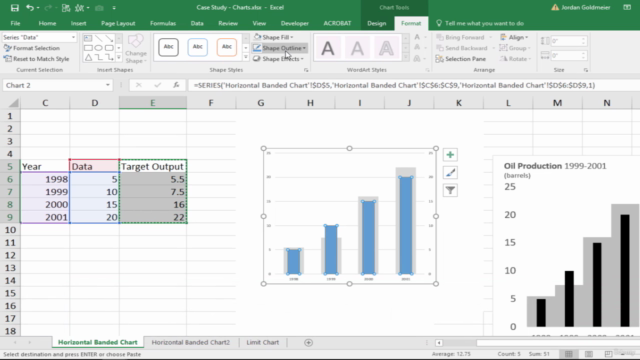Switch to the Horizontal Banded Chart2 sheet
The image size is (640, 360).
click(x=191, y=342)
